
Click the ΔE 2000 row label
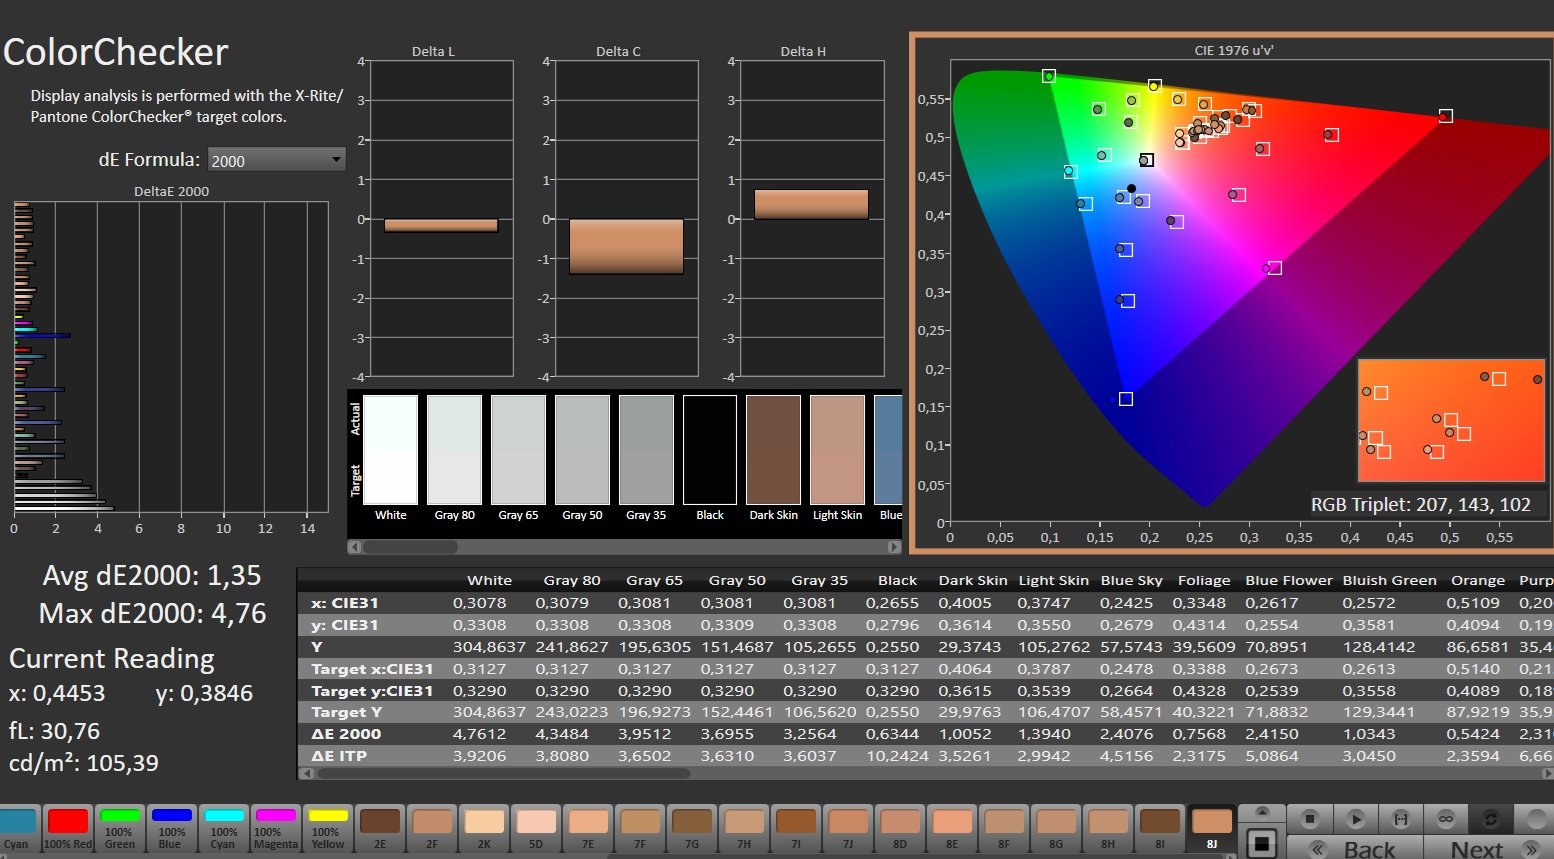346,734
